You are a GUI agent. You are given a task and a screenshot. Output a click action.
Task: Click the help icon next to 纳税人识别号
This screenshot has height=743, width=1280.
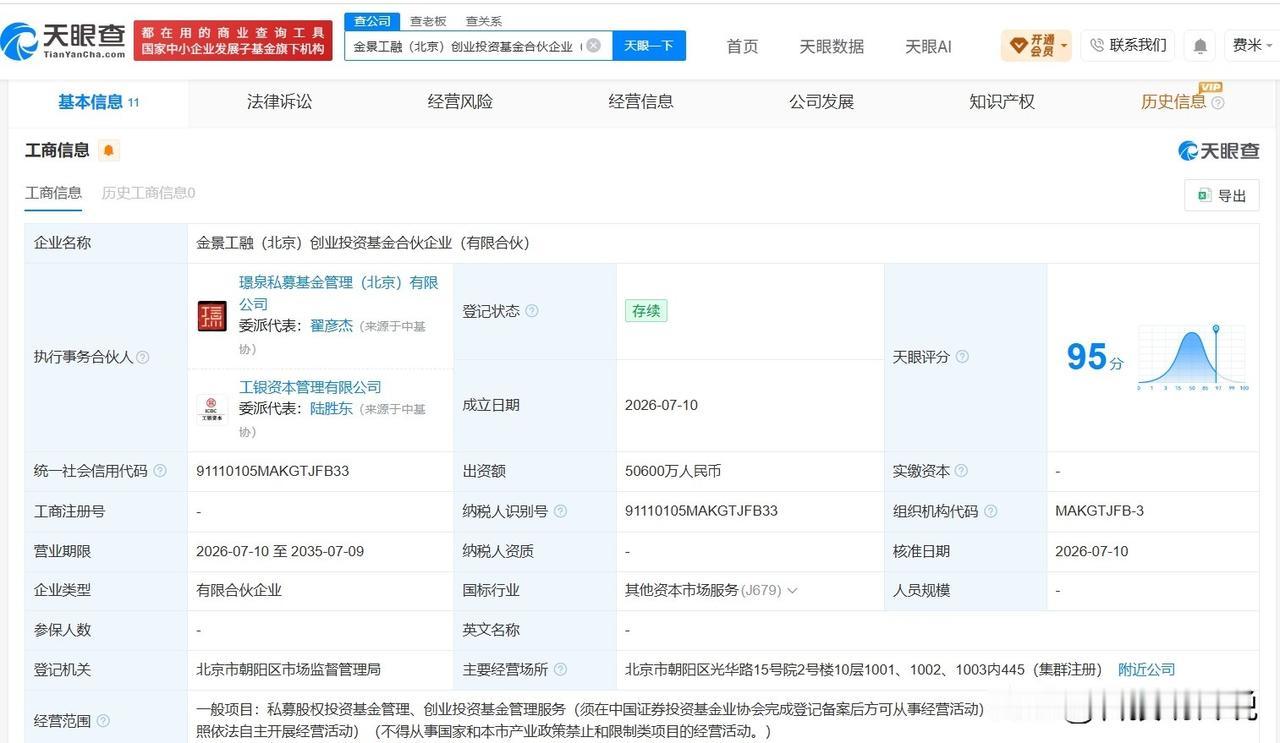coord(560,511)
